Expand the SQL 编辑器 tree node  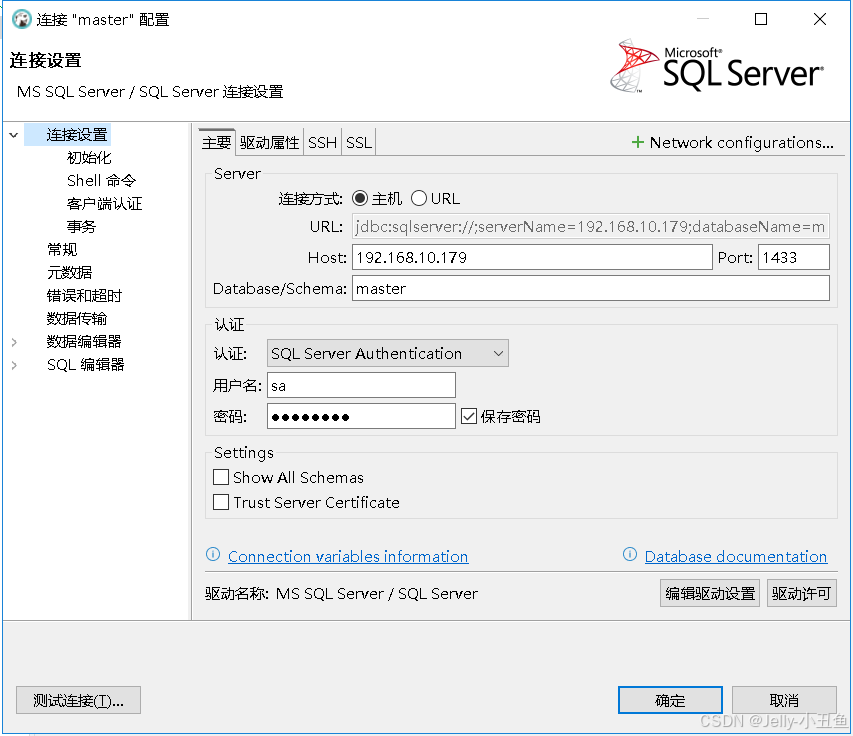click(x=14, y=365)
